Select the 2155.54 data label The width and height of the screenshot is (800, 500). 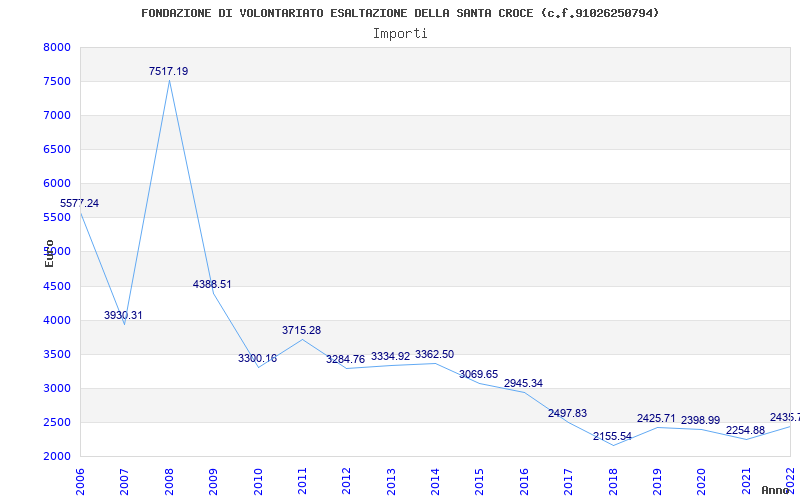pyautogui.click(x=612, y=436)
